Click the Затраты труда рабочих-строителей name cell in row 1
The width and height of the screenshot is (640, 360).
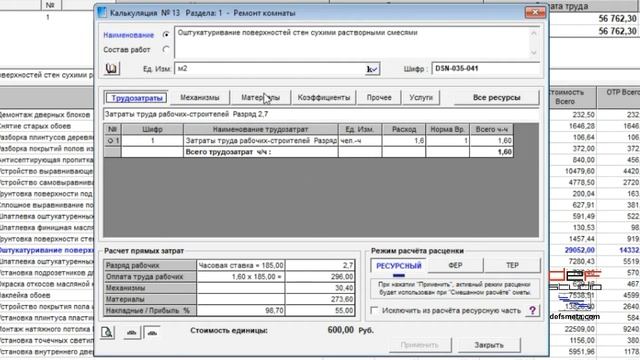[x=260, y=141]
